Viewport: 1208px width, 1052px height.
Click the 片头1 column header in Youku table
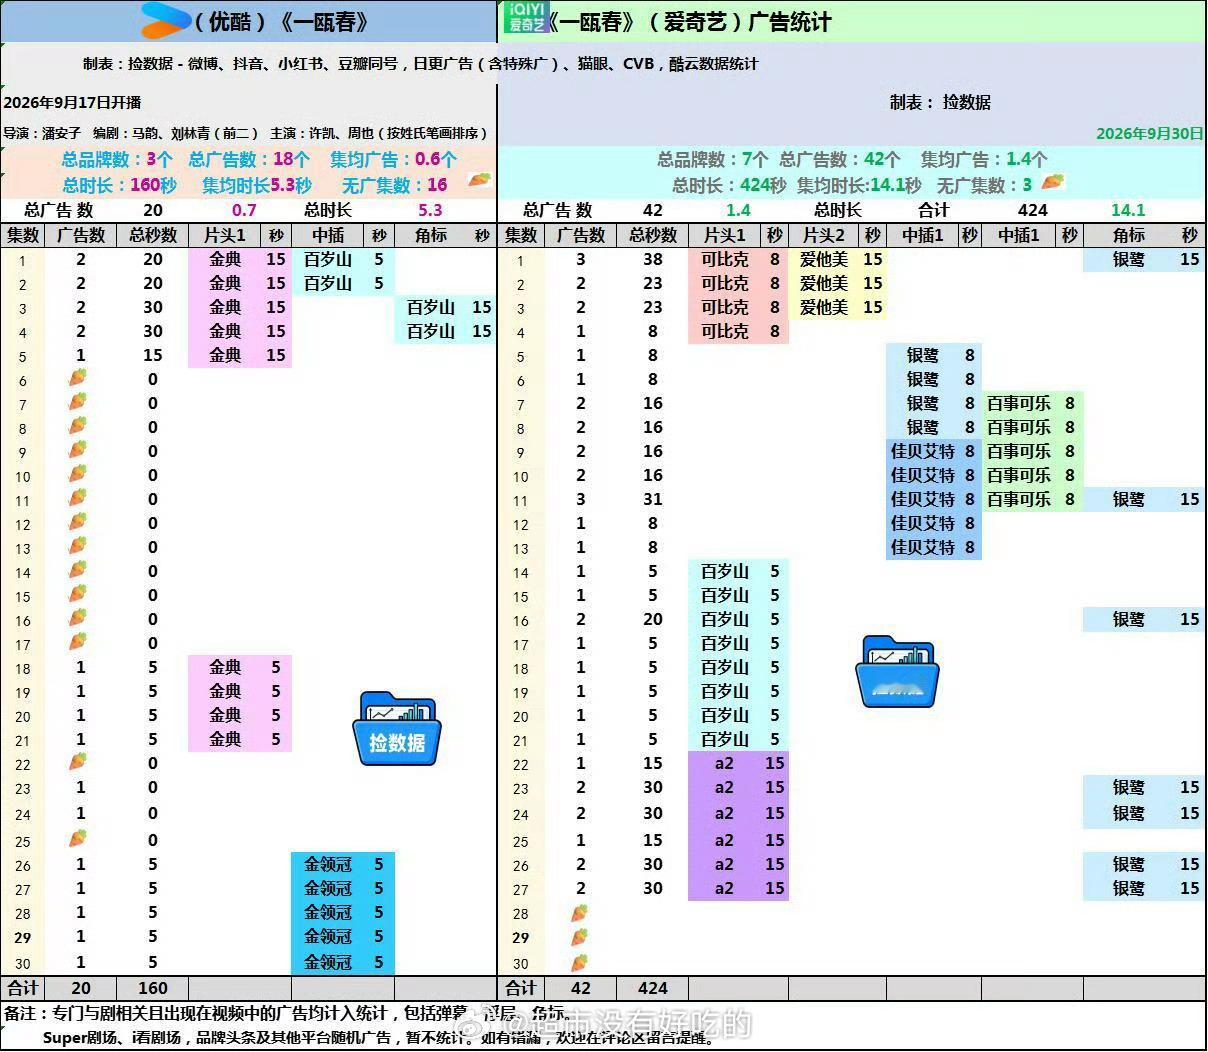pos(225,235)
